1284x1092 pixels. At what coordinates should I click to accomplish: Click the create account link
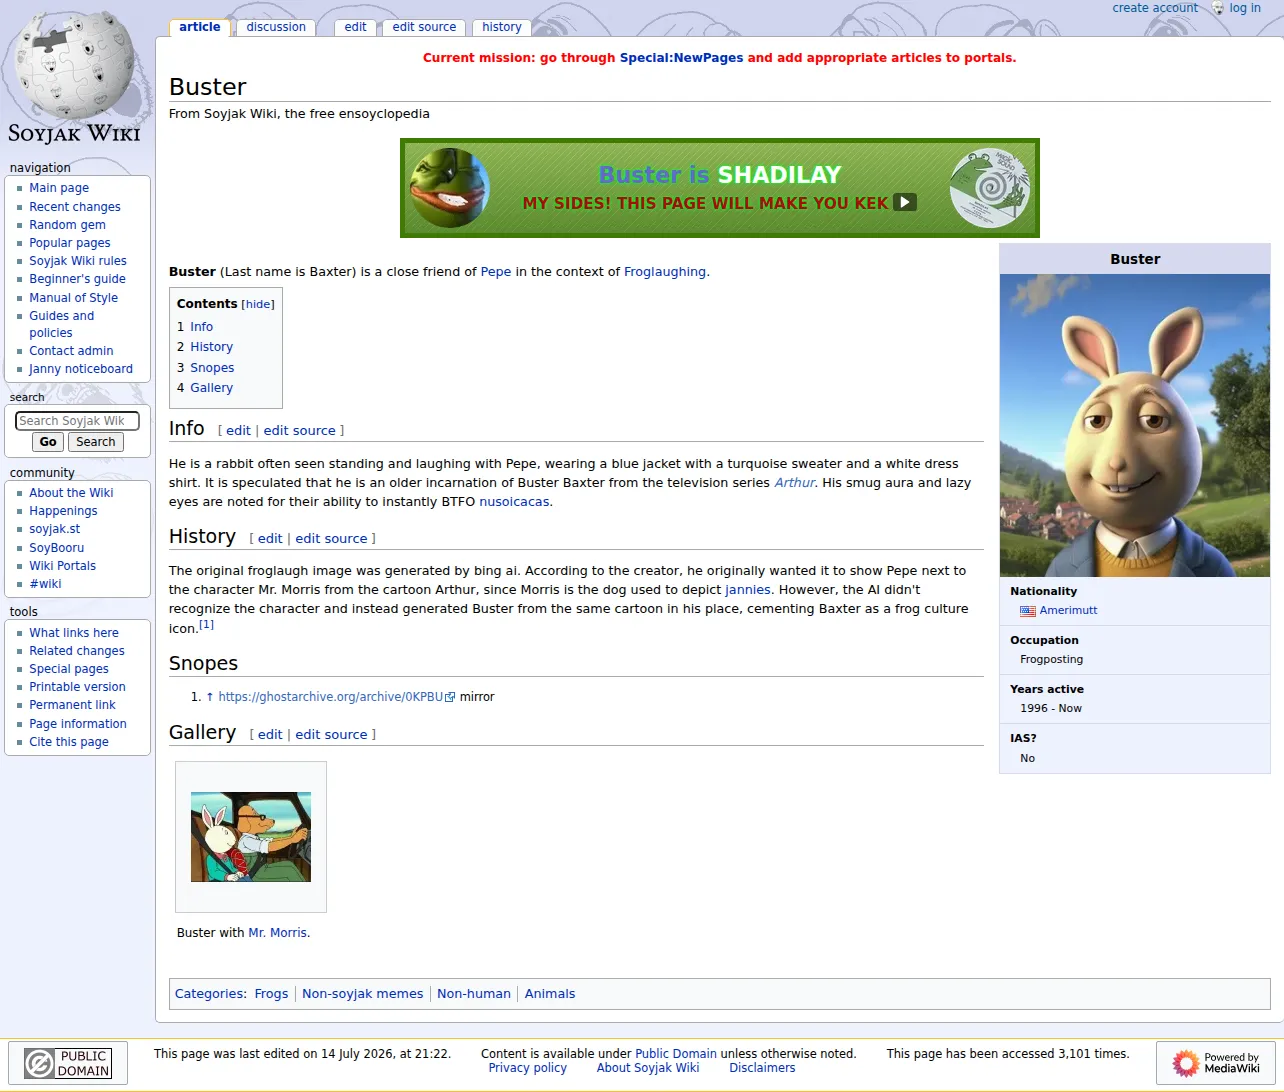coord(1155,8)
